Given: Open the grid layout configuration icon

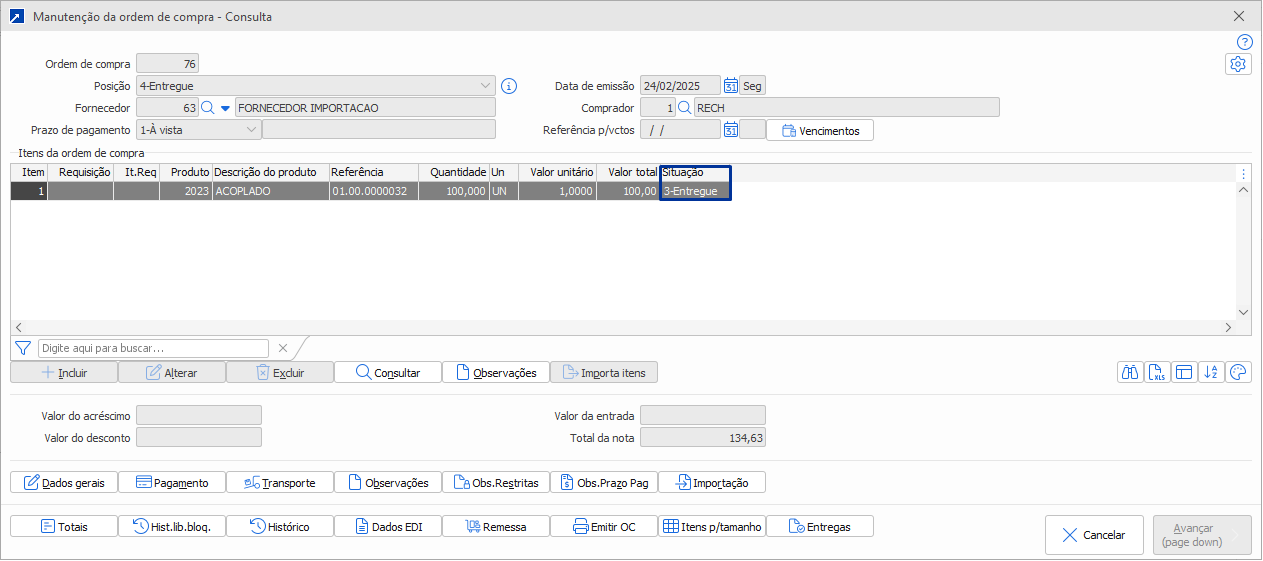Looking at the screenshot, I should (x=1184, y=372).
